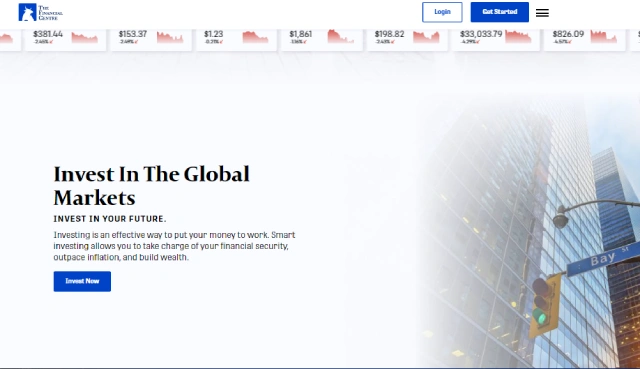This screenshot has height=369, width=640.
Task: Open the $198.82 ticker card
Action: [x=407, y=40]
